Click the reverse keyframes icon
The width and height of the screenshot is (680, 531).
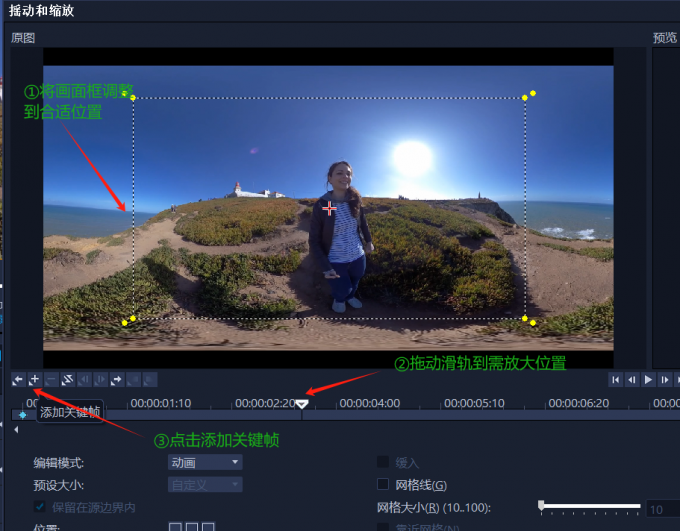click(68, 380)
